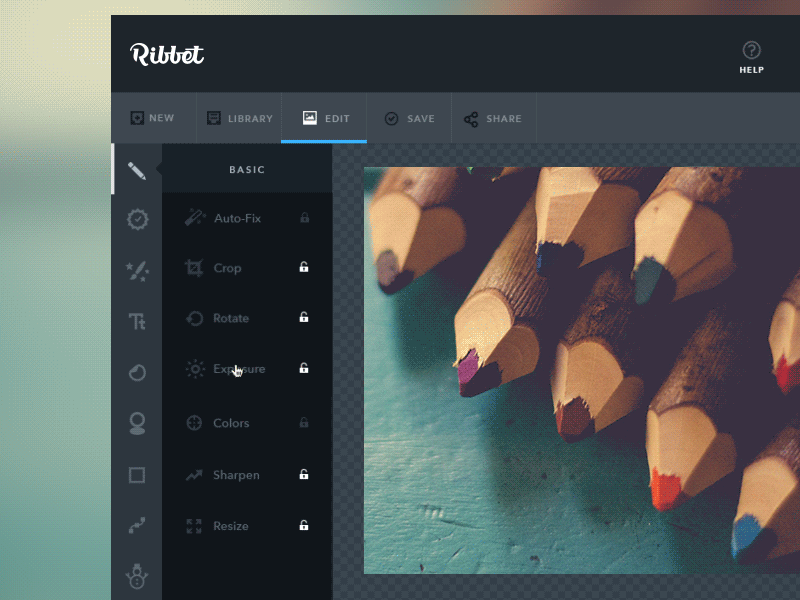Unlock the Exposure padlock toggle
The width and height of the screenshot is (800, 600).
pyautogui.click(x=303, y=369)
